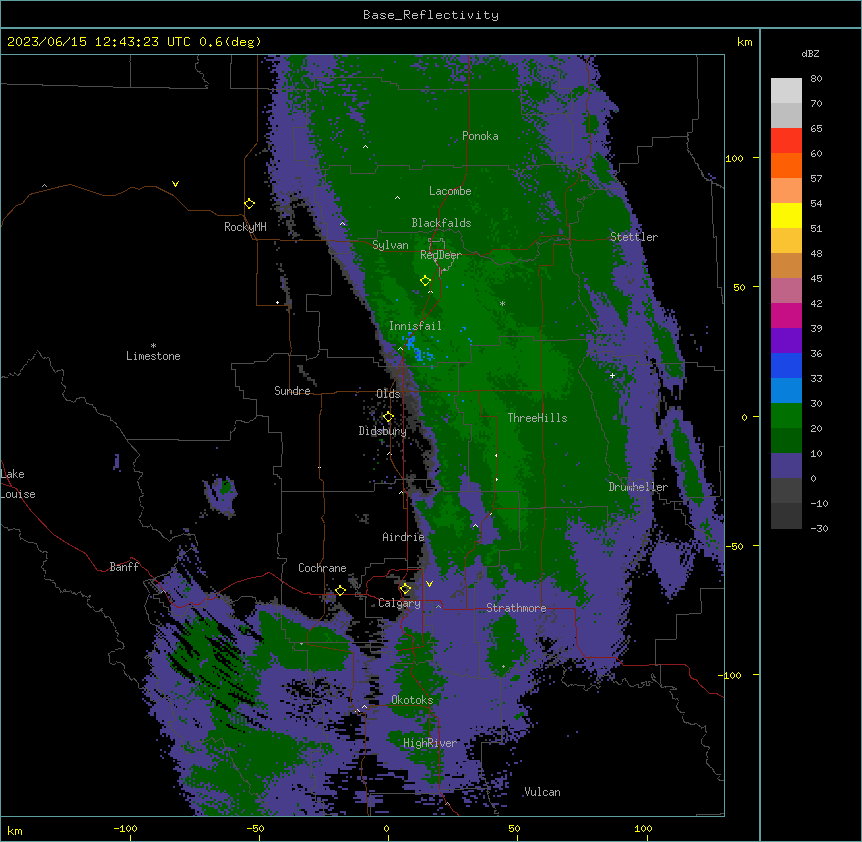Click the Ponoka city label
The image size is (862, 842).
click(x=480, y=136)
